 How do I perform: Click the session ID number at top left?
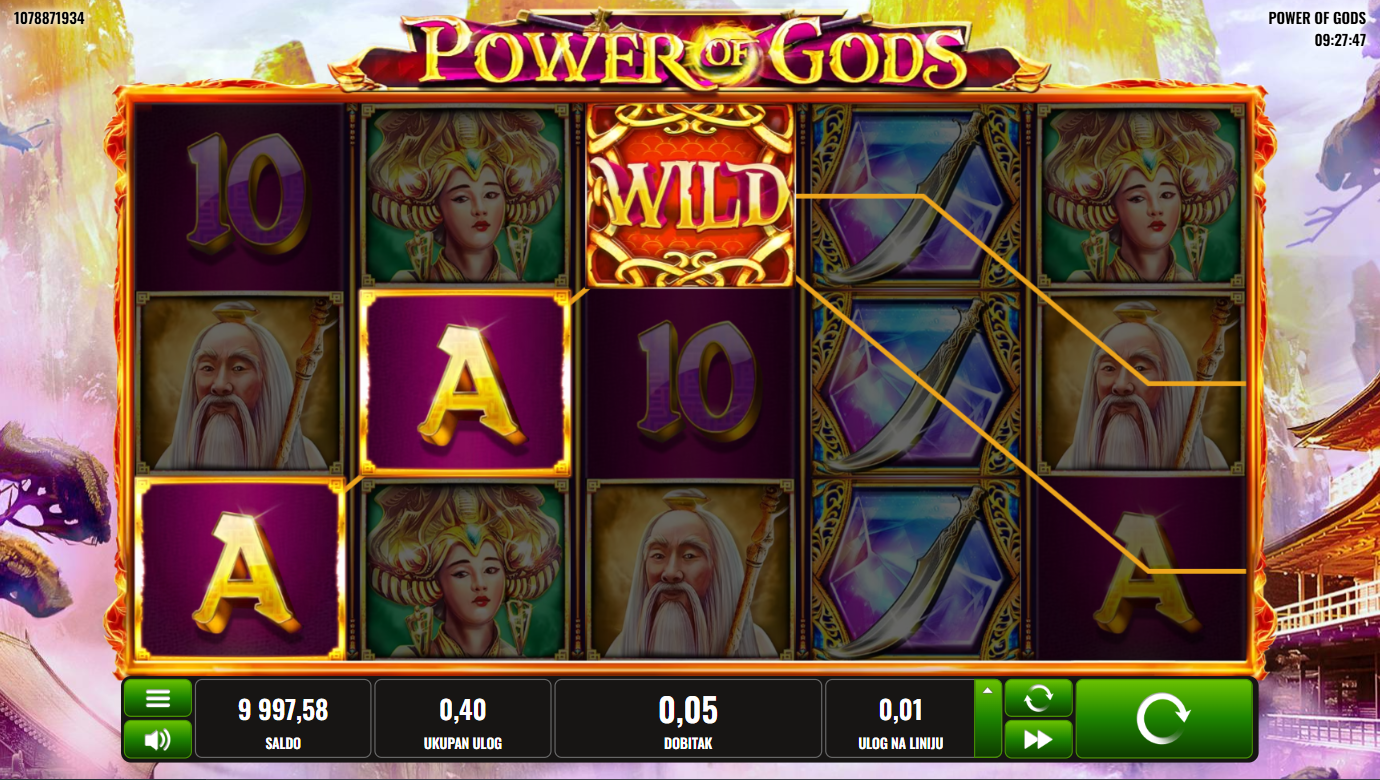click(x=48, y=18)
